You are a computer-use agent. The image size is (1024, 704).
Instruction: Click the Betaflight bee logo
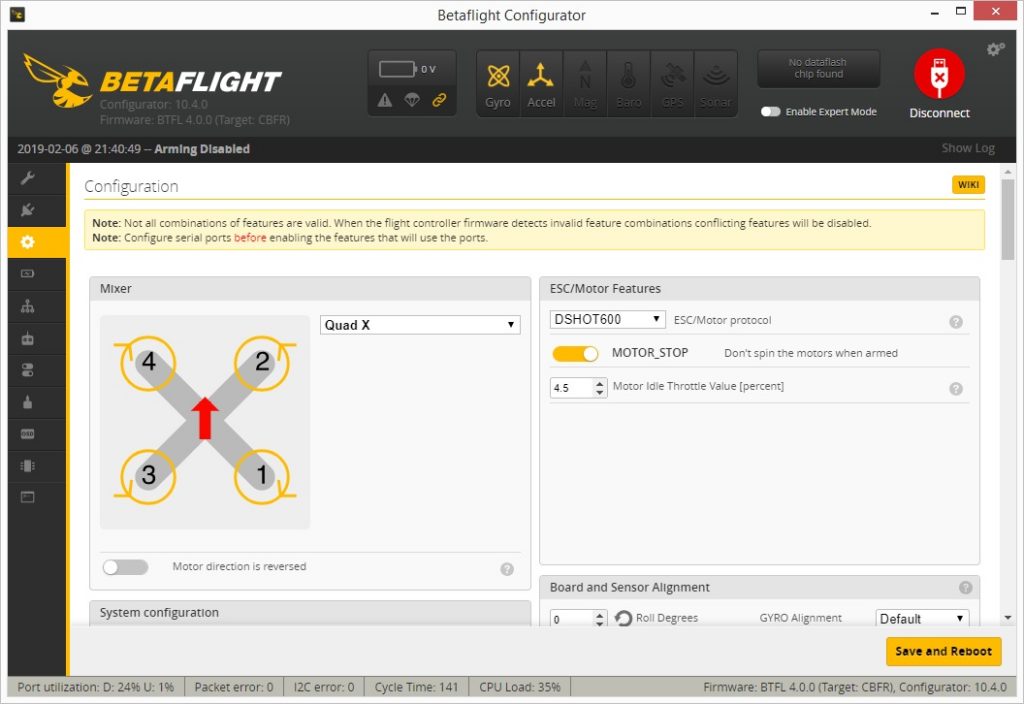click(x=57, y=81)
